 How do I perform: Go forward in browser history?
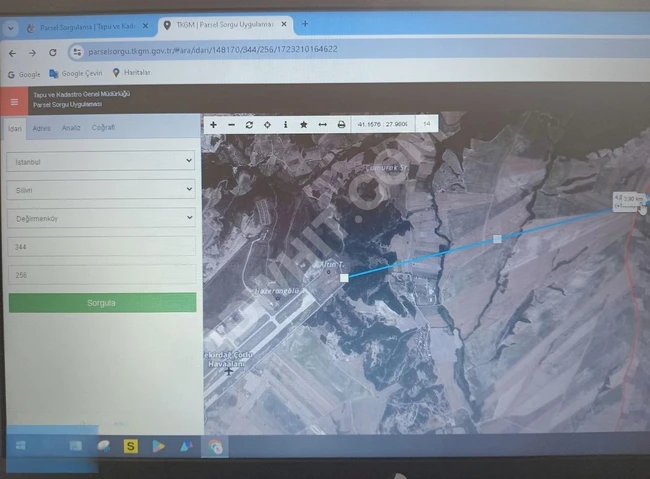click(x=32, y=53)
